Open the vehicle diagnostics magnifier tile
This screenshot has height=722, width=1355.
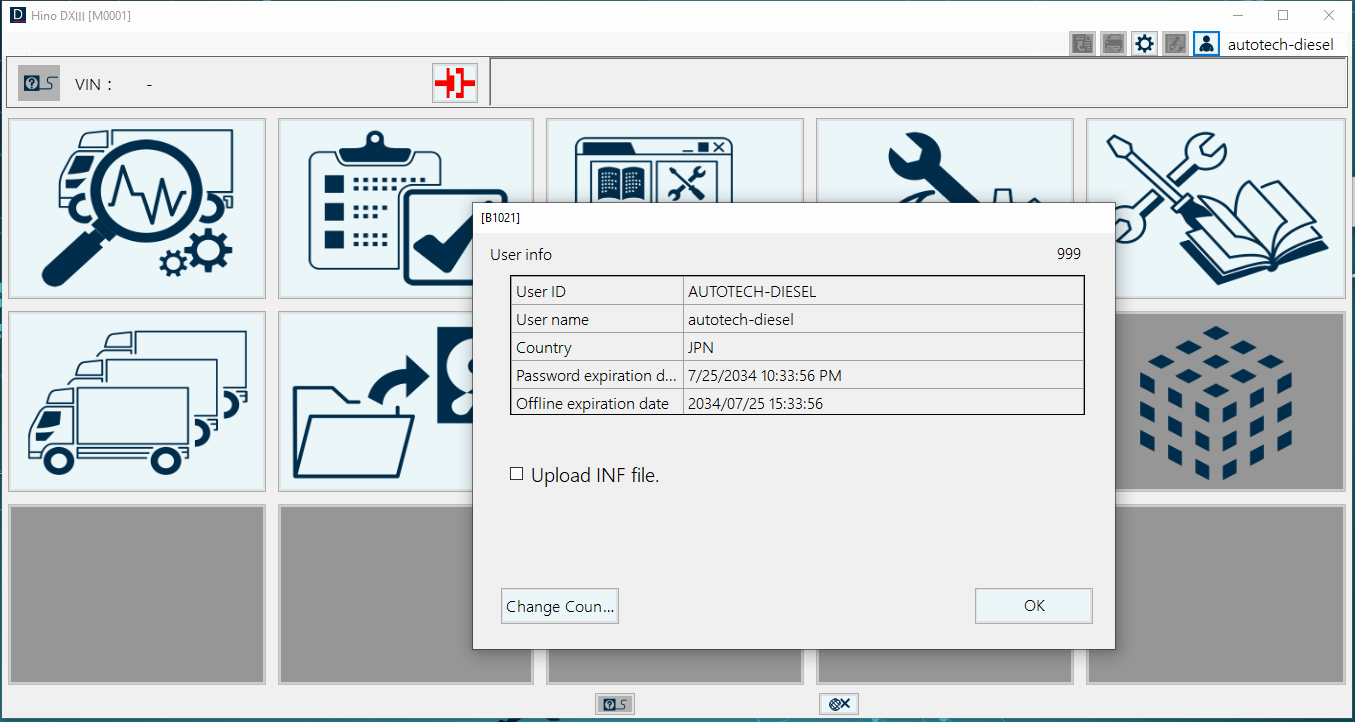coord(137,208)
